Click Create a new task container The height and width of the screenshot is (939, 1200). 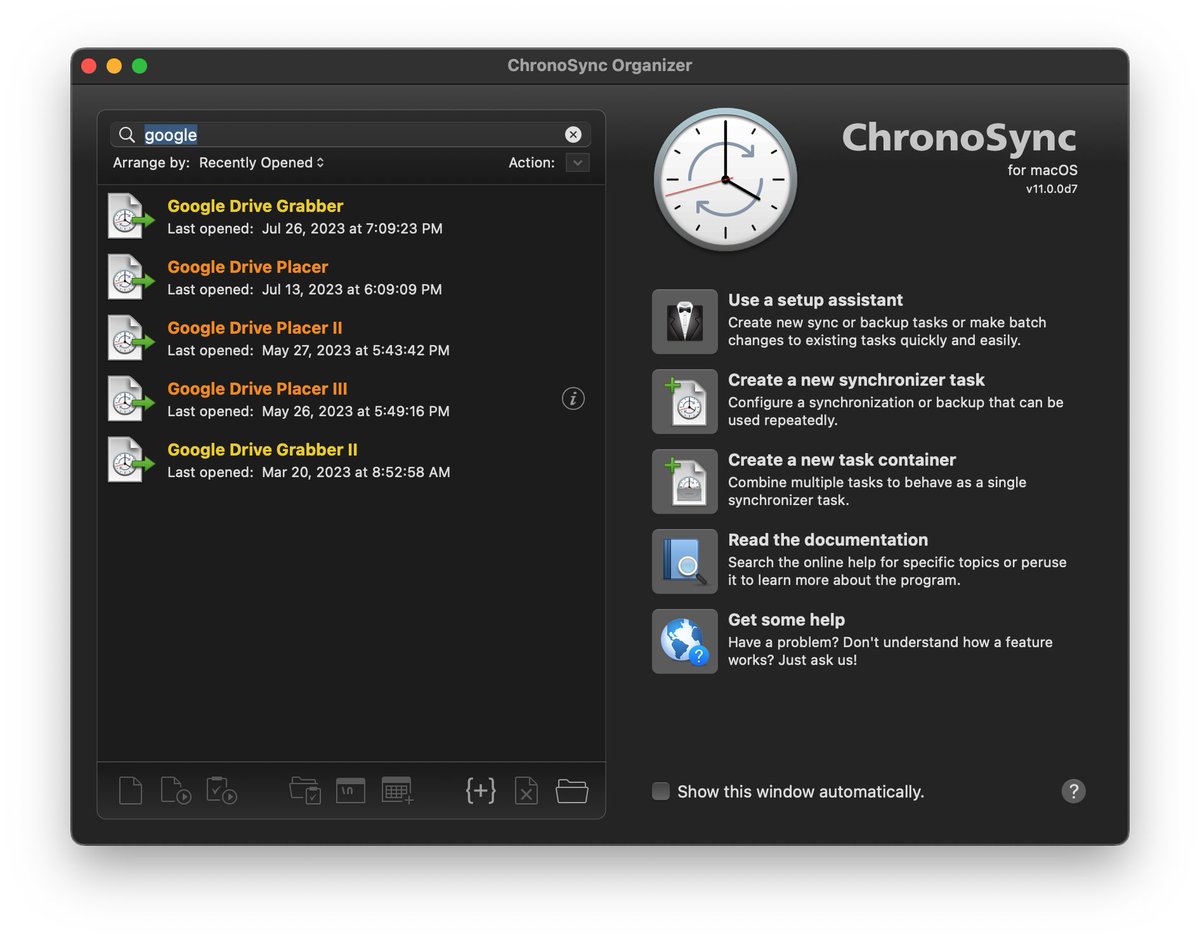click(842, 460)
